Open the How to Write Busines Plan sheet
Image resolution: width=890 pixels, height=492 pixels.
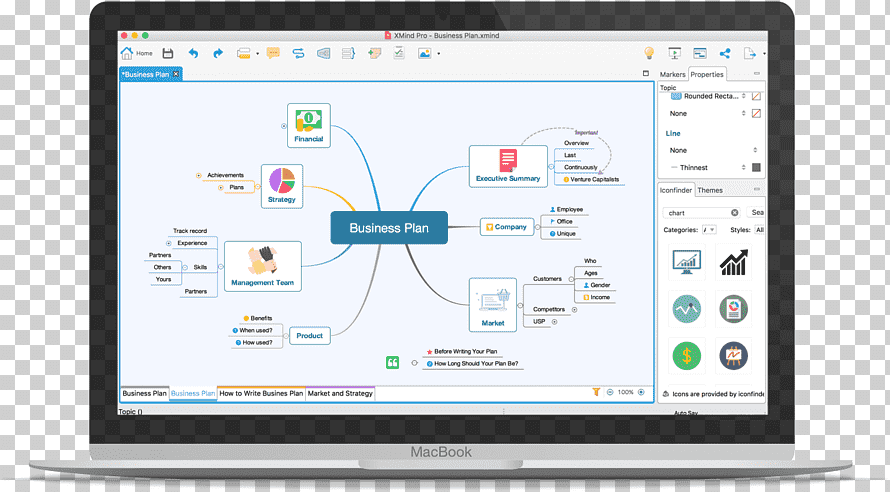(x=261, y=393)
